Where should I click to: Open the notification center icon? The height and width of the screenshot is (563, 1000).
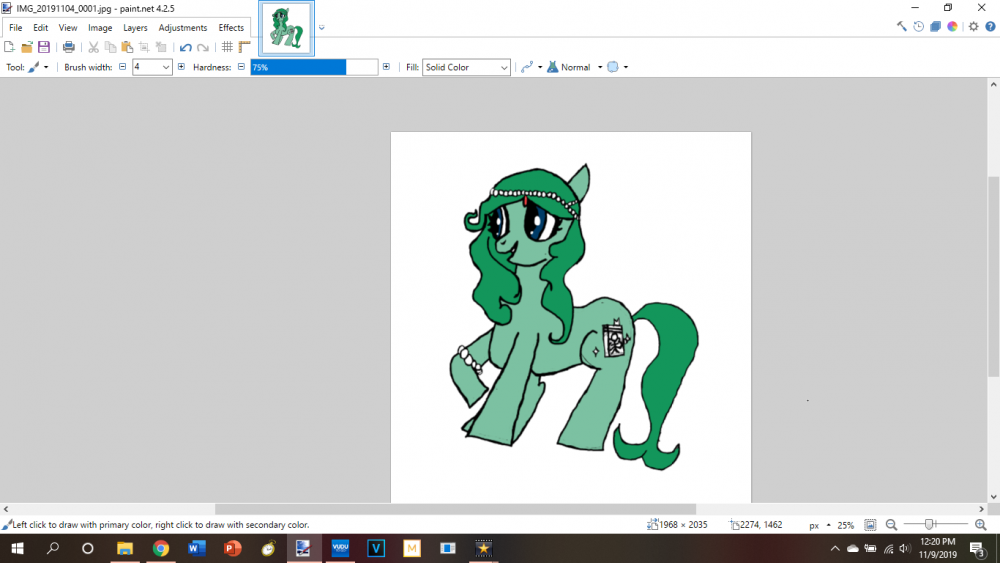pos(977,548)
